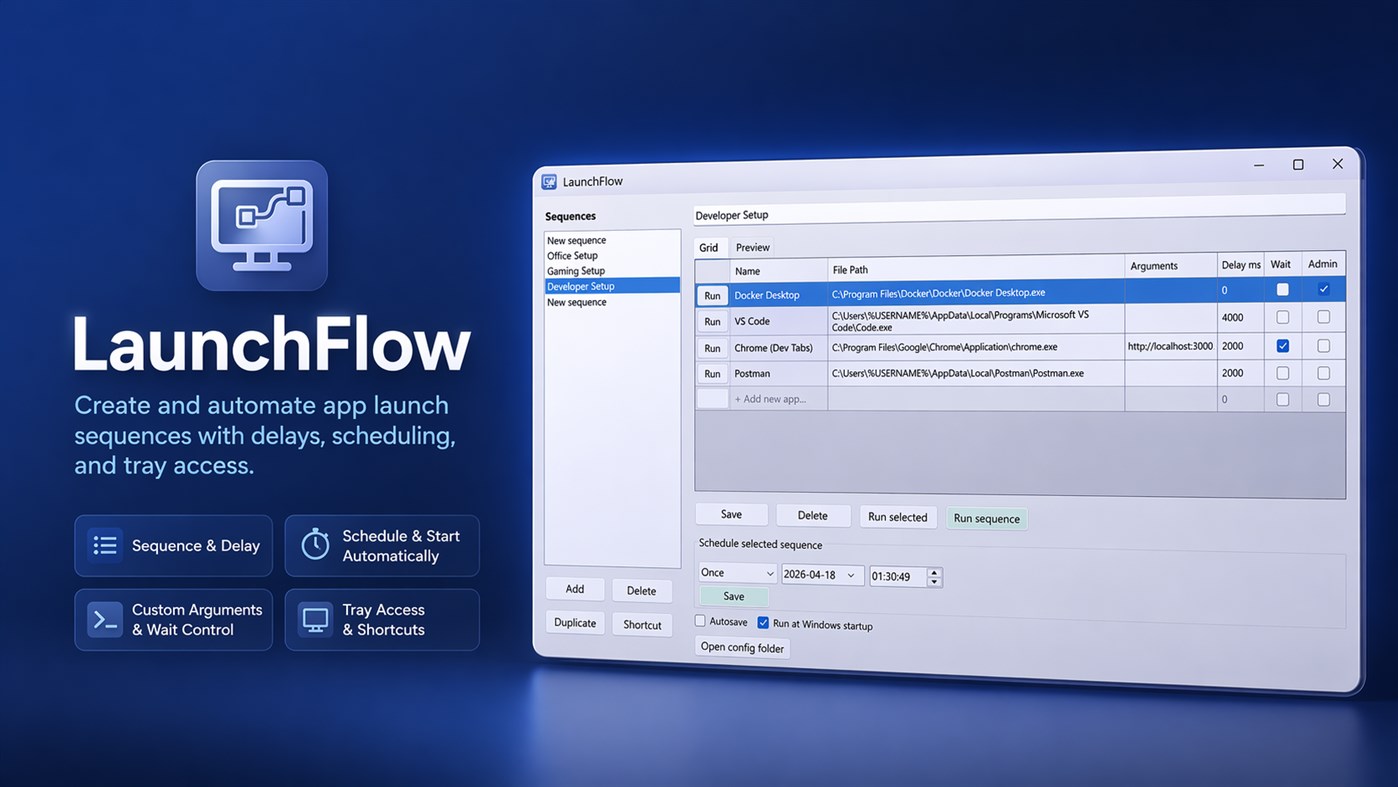Click the Tray Access monitor icon
The image size is (1398, 787).
tap(316, 619)
